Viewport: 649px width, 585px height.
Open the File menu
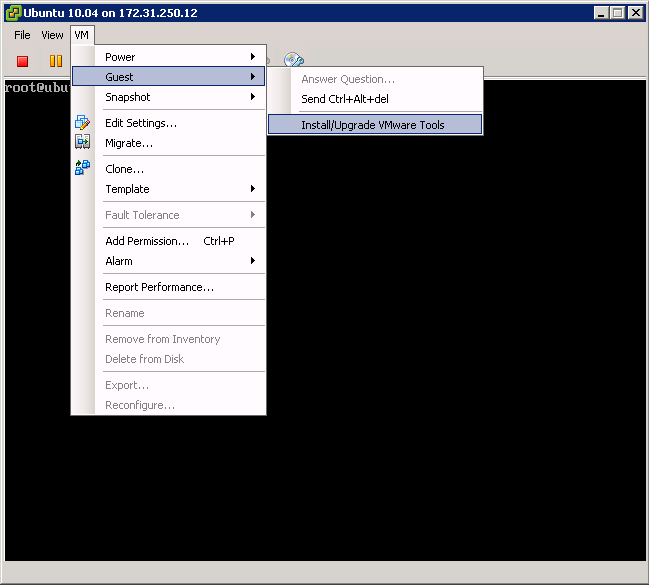pos(22,35)
